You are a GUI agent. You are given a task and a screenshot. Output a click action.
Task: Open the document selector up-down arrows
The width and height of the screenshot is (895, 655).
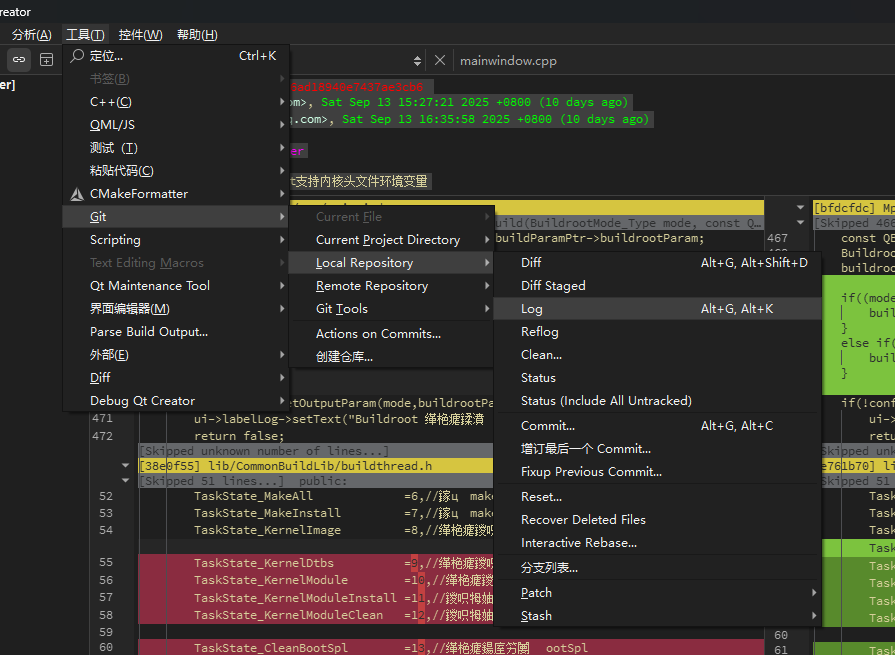[417, 60]
